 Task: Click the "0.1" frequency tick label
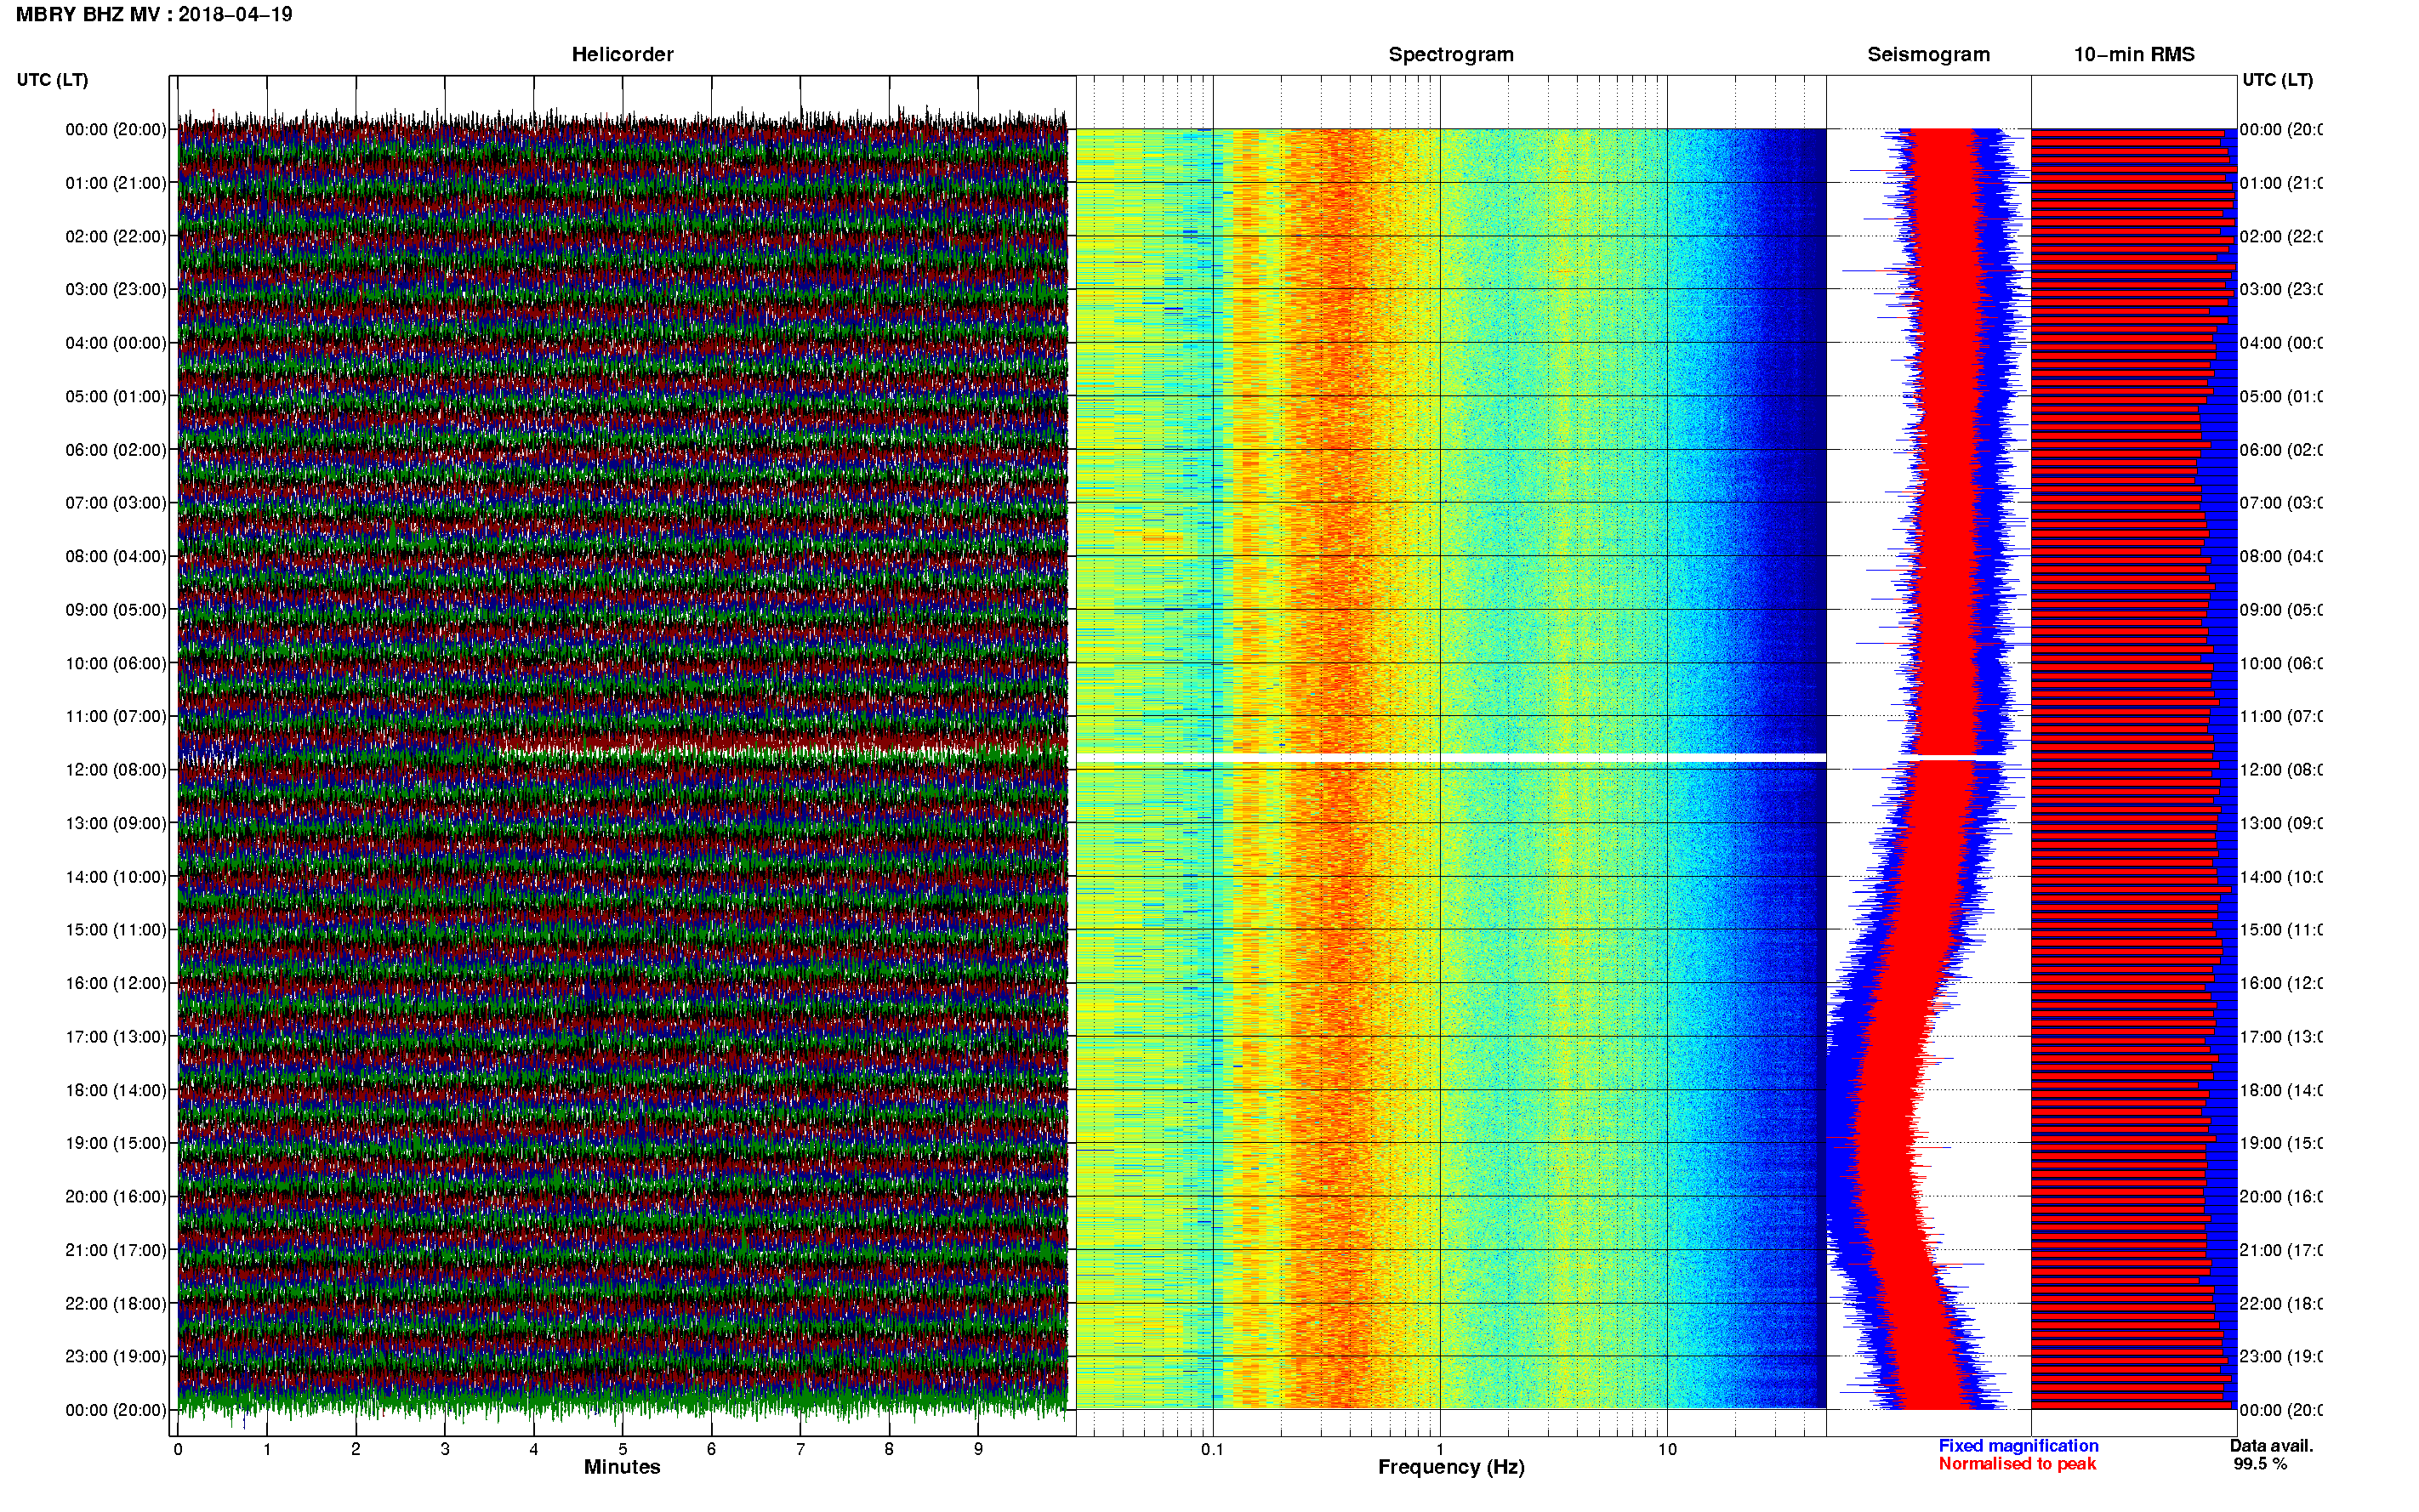1212,1449
